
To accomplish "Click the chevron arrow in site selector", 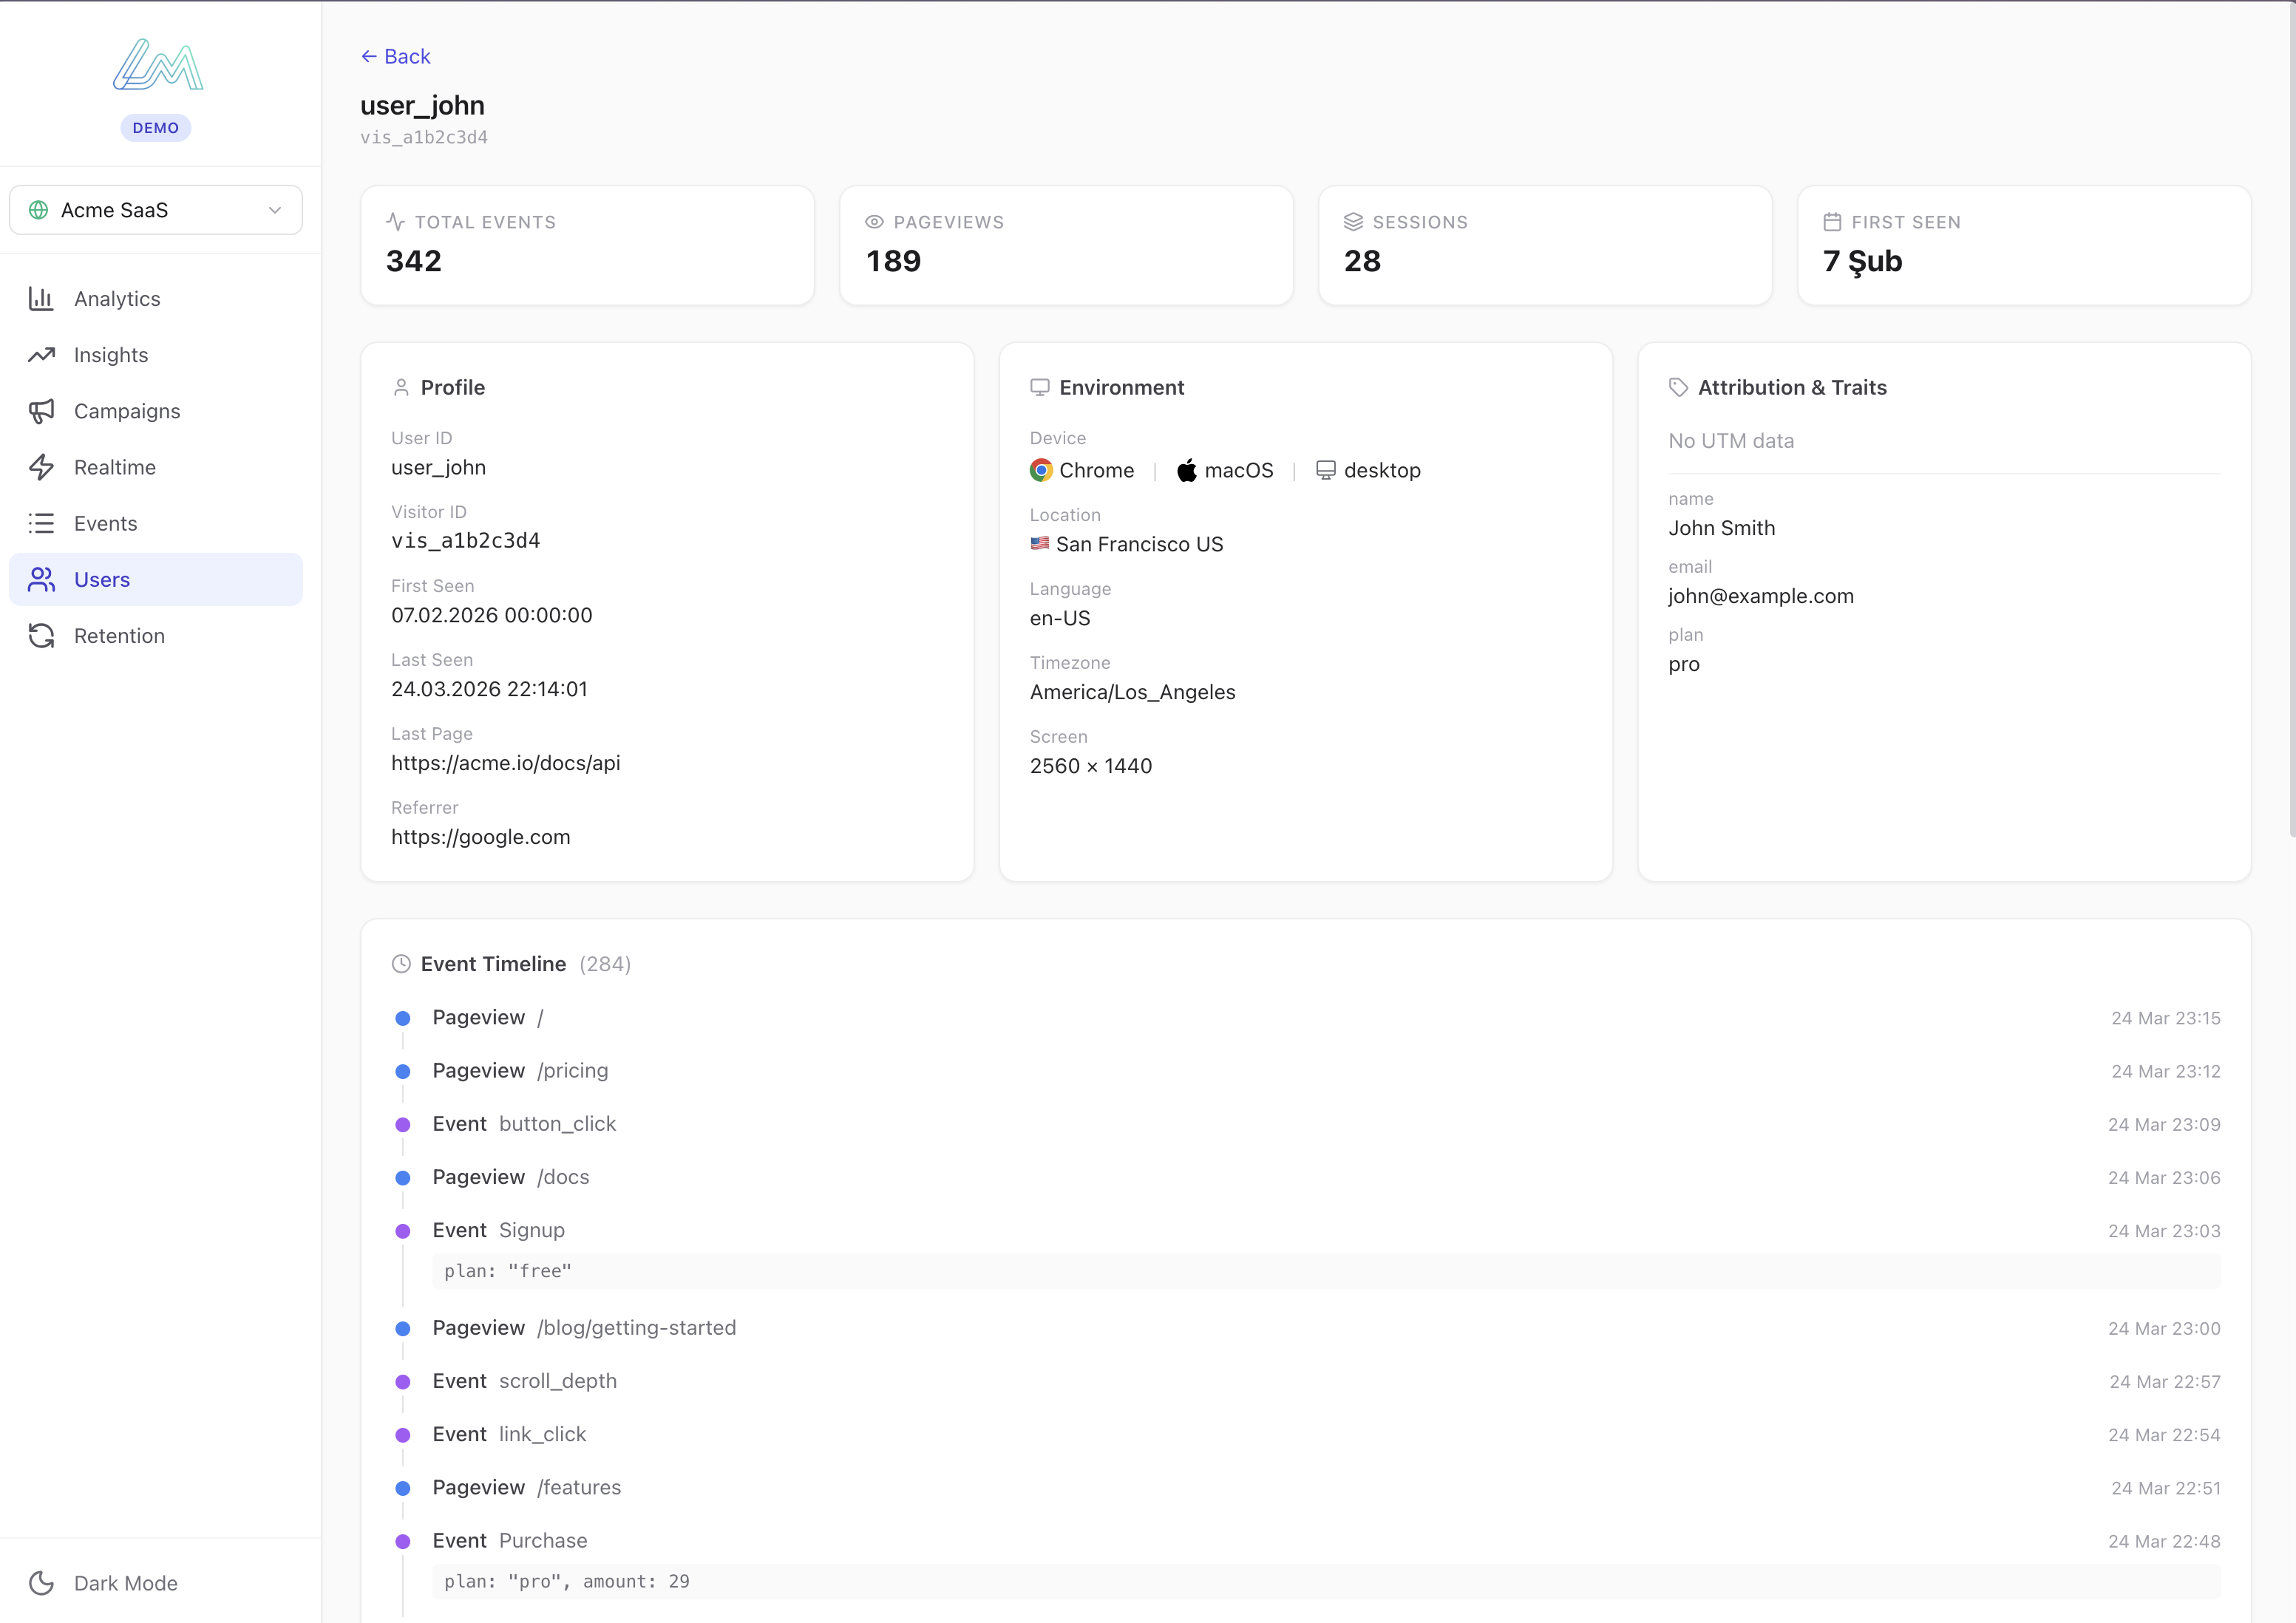I will pyautogui.click(x=275, y=210).
